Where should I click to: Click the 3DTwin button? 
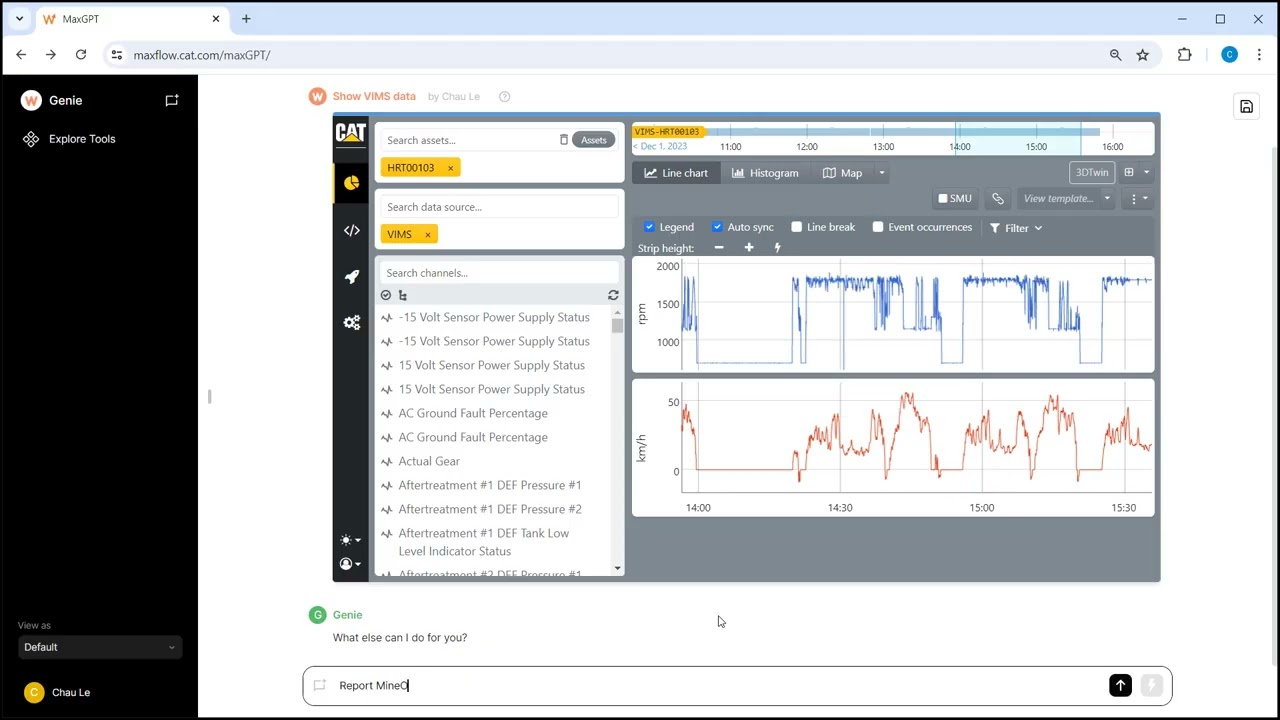(1092, 173)
